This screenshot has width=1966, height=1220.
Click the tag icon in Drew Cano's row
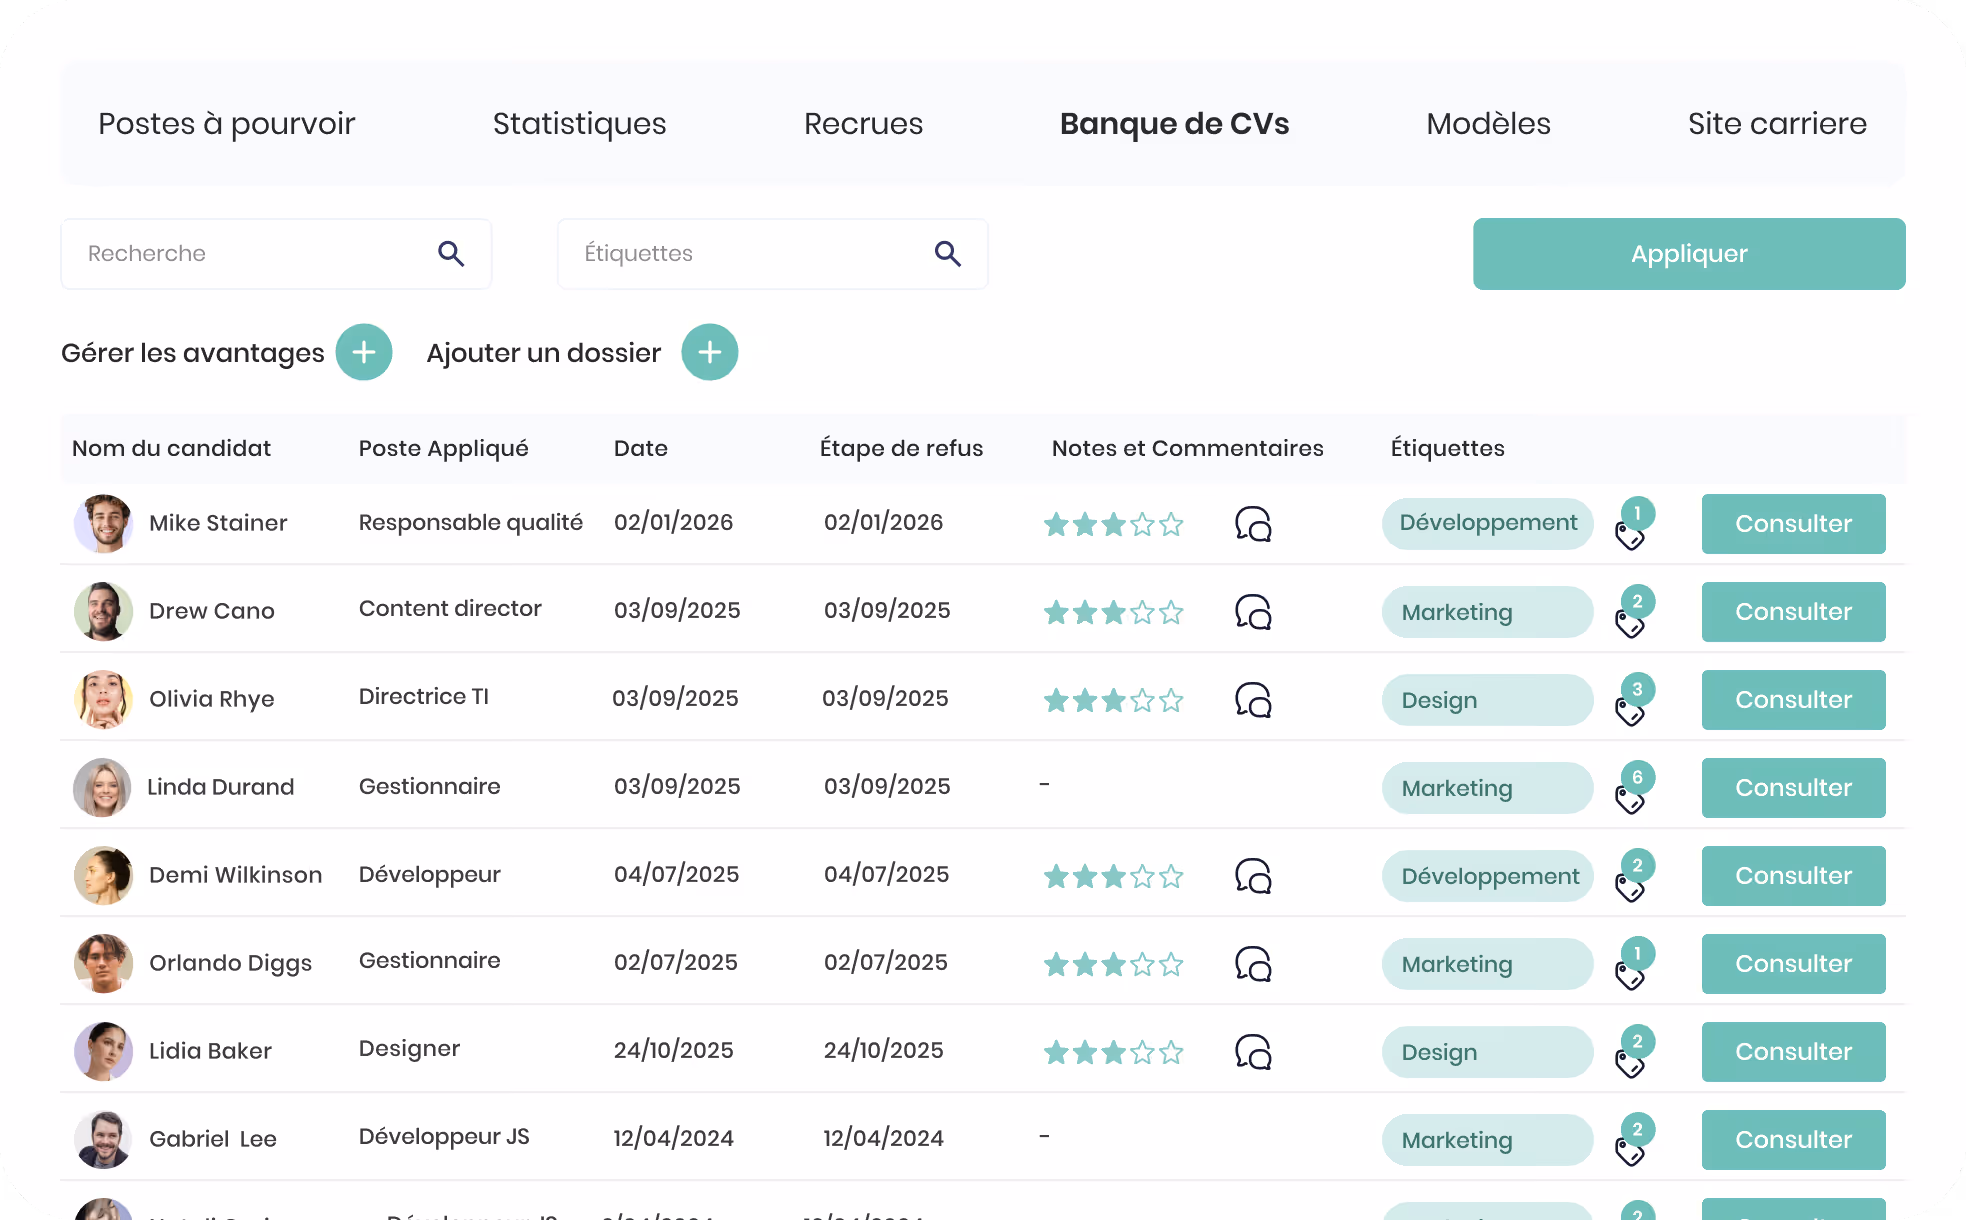coord(1630,624)
